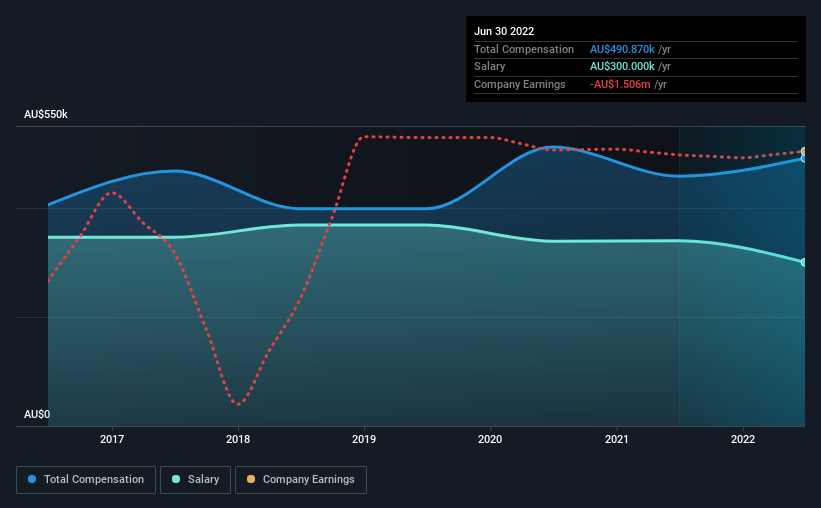Click the AU$490.870k total compensation value
821x508 pixels.
pos(622,49)
